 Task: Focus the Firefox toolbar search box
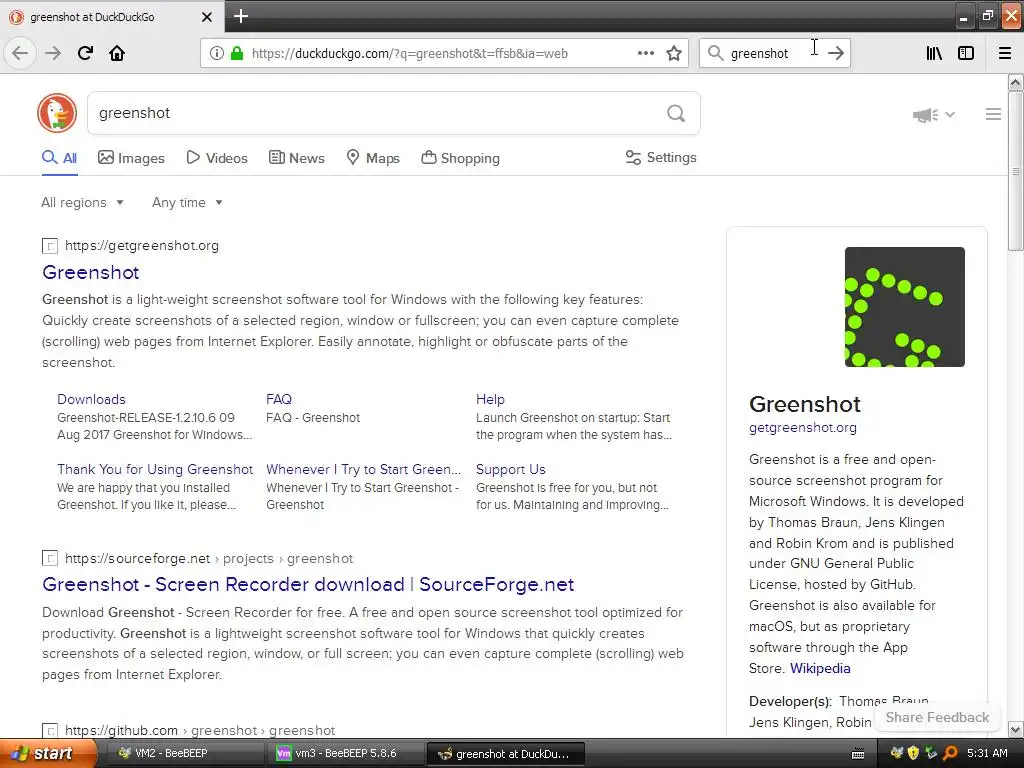(x=774, y=53)
